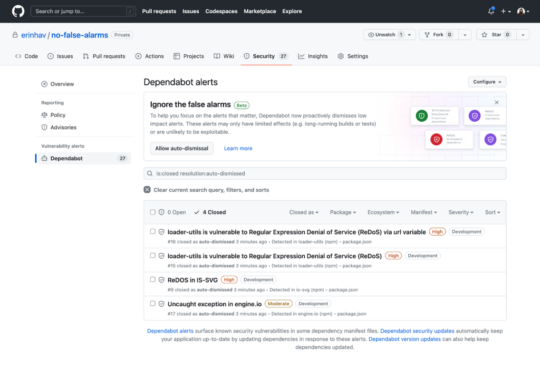Dismiss the Ignore the false alarms banner

point(497,102)
